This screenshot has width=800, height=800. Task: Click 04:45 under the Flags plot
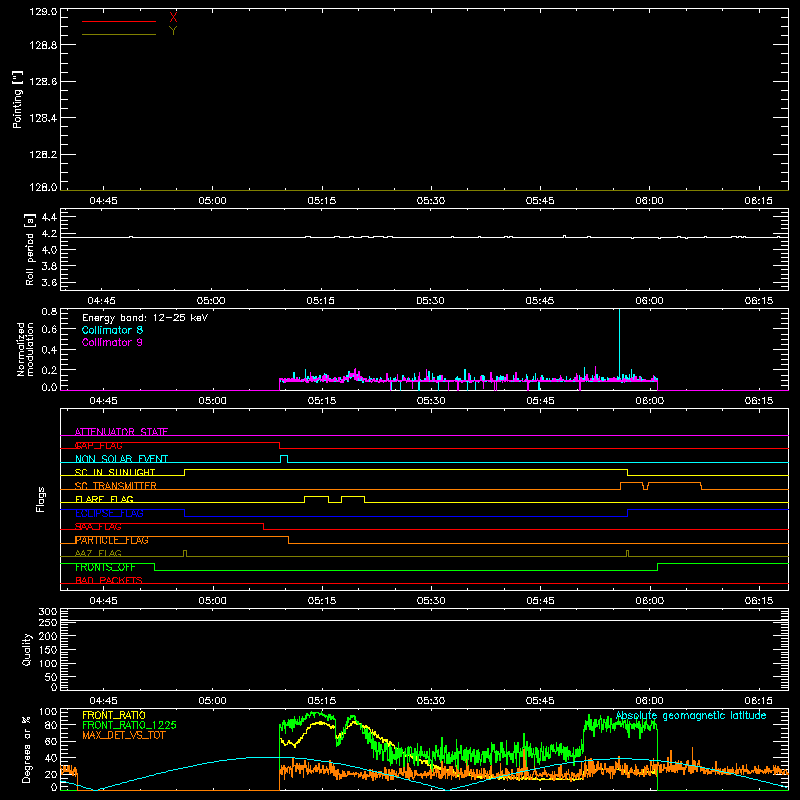tap(103, 601)
